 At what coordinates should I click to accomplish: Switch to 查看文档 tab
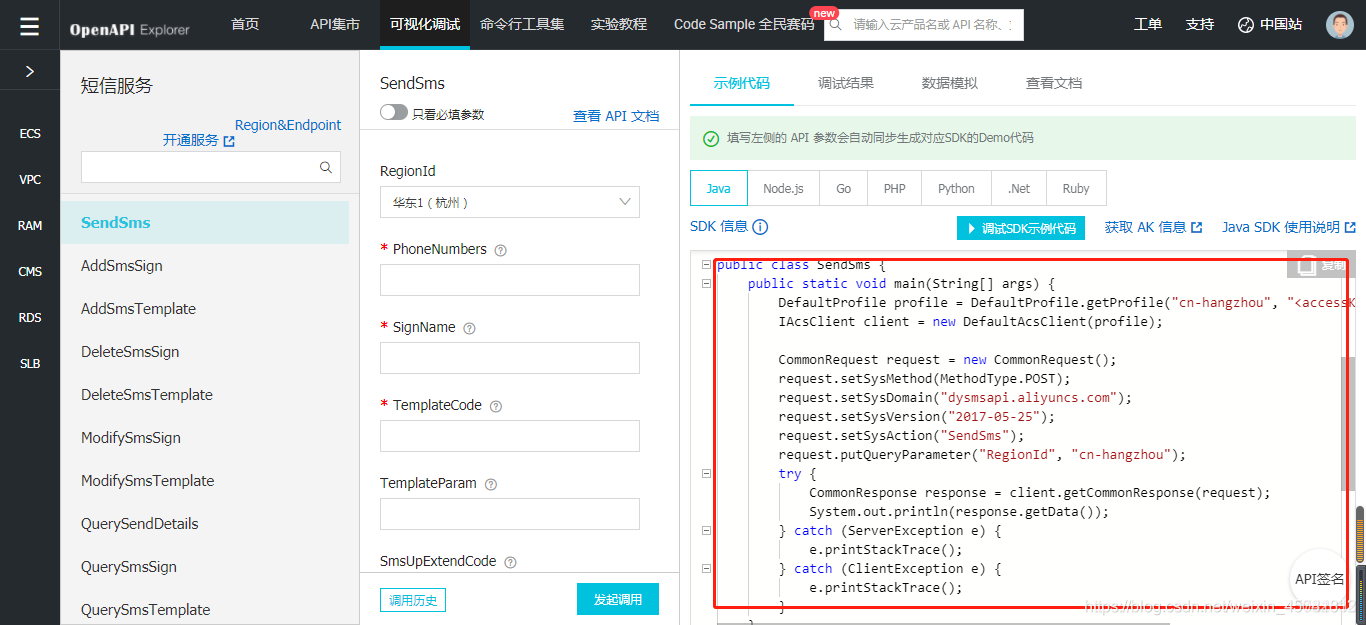tap(1054, 83)
